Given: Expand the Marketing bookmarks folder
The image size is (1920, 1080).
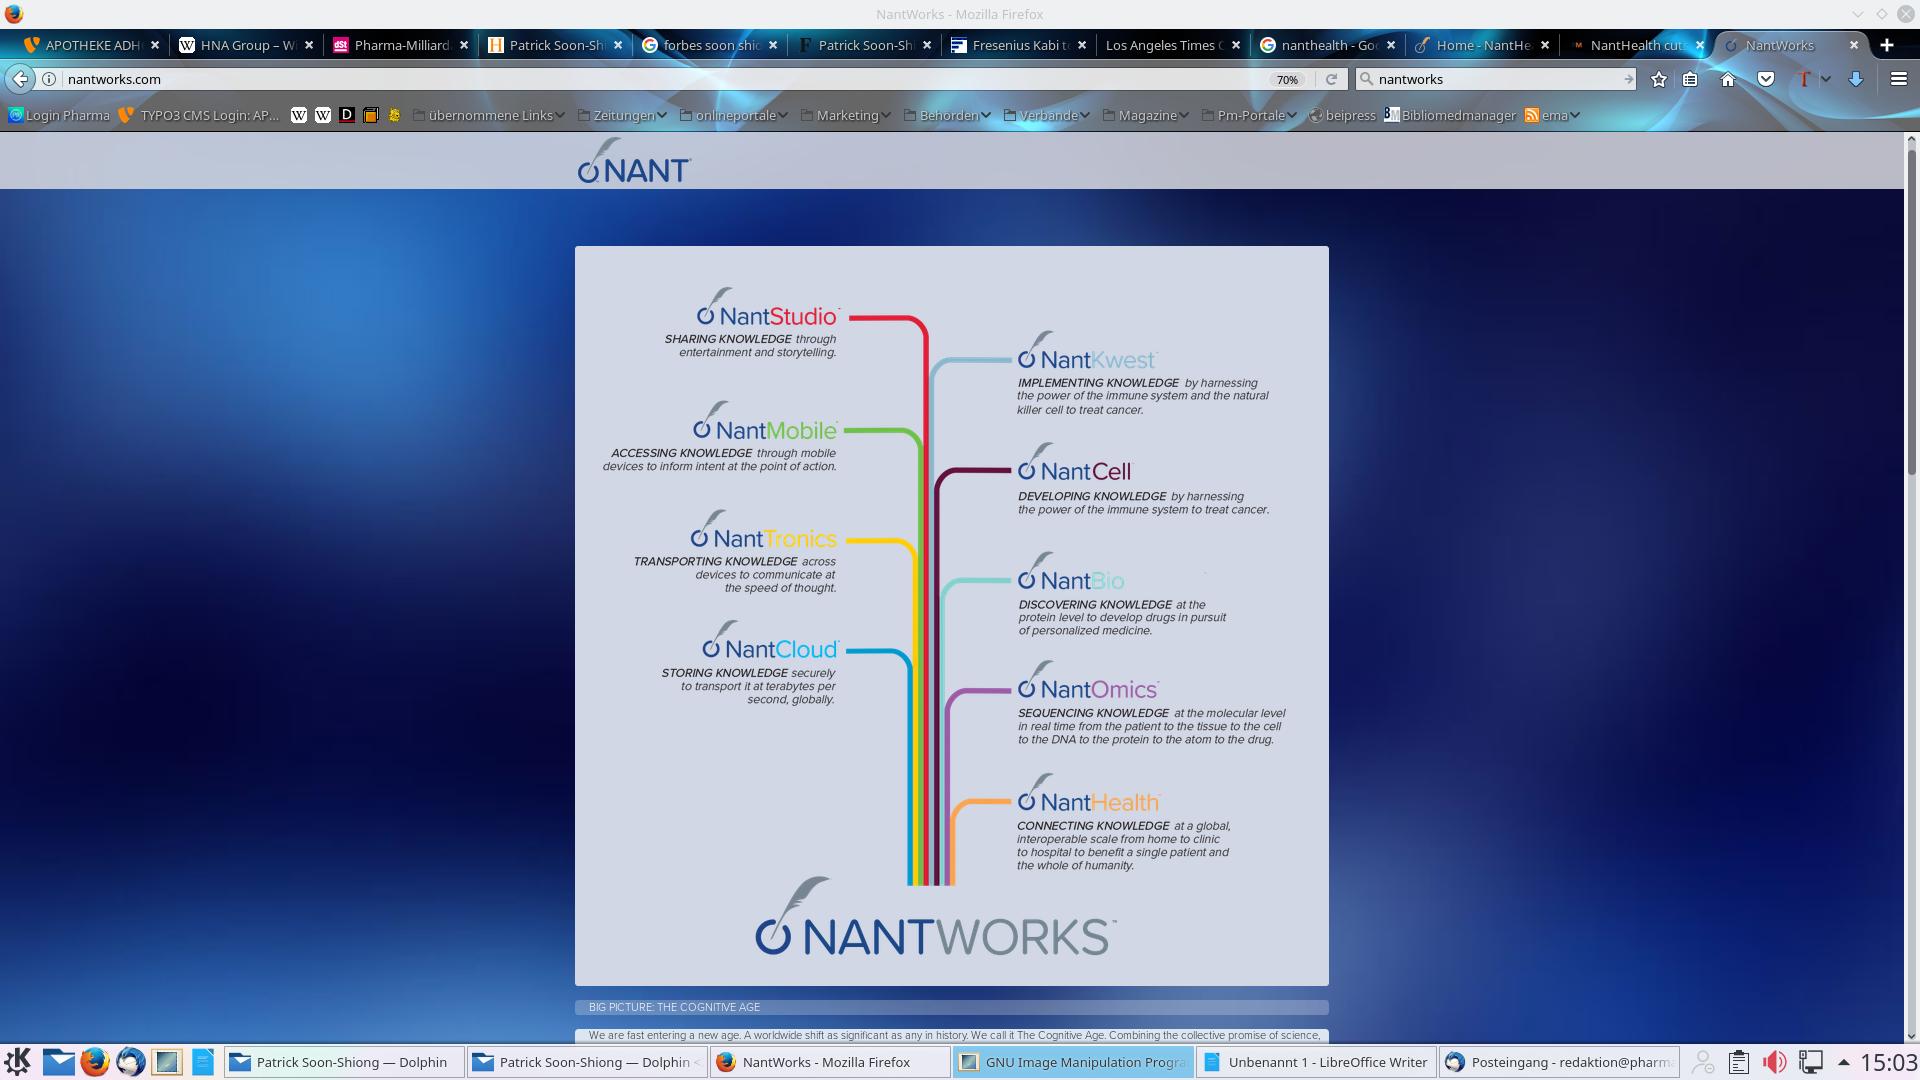Looking at the screenshot, I should tap(846, 115).
